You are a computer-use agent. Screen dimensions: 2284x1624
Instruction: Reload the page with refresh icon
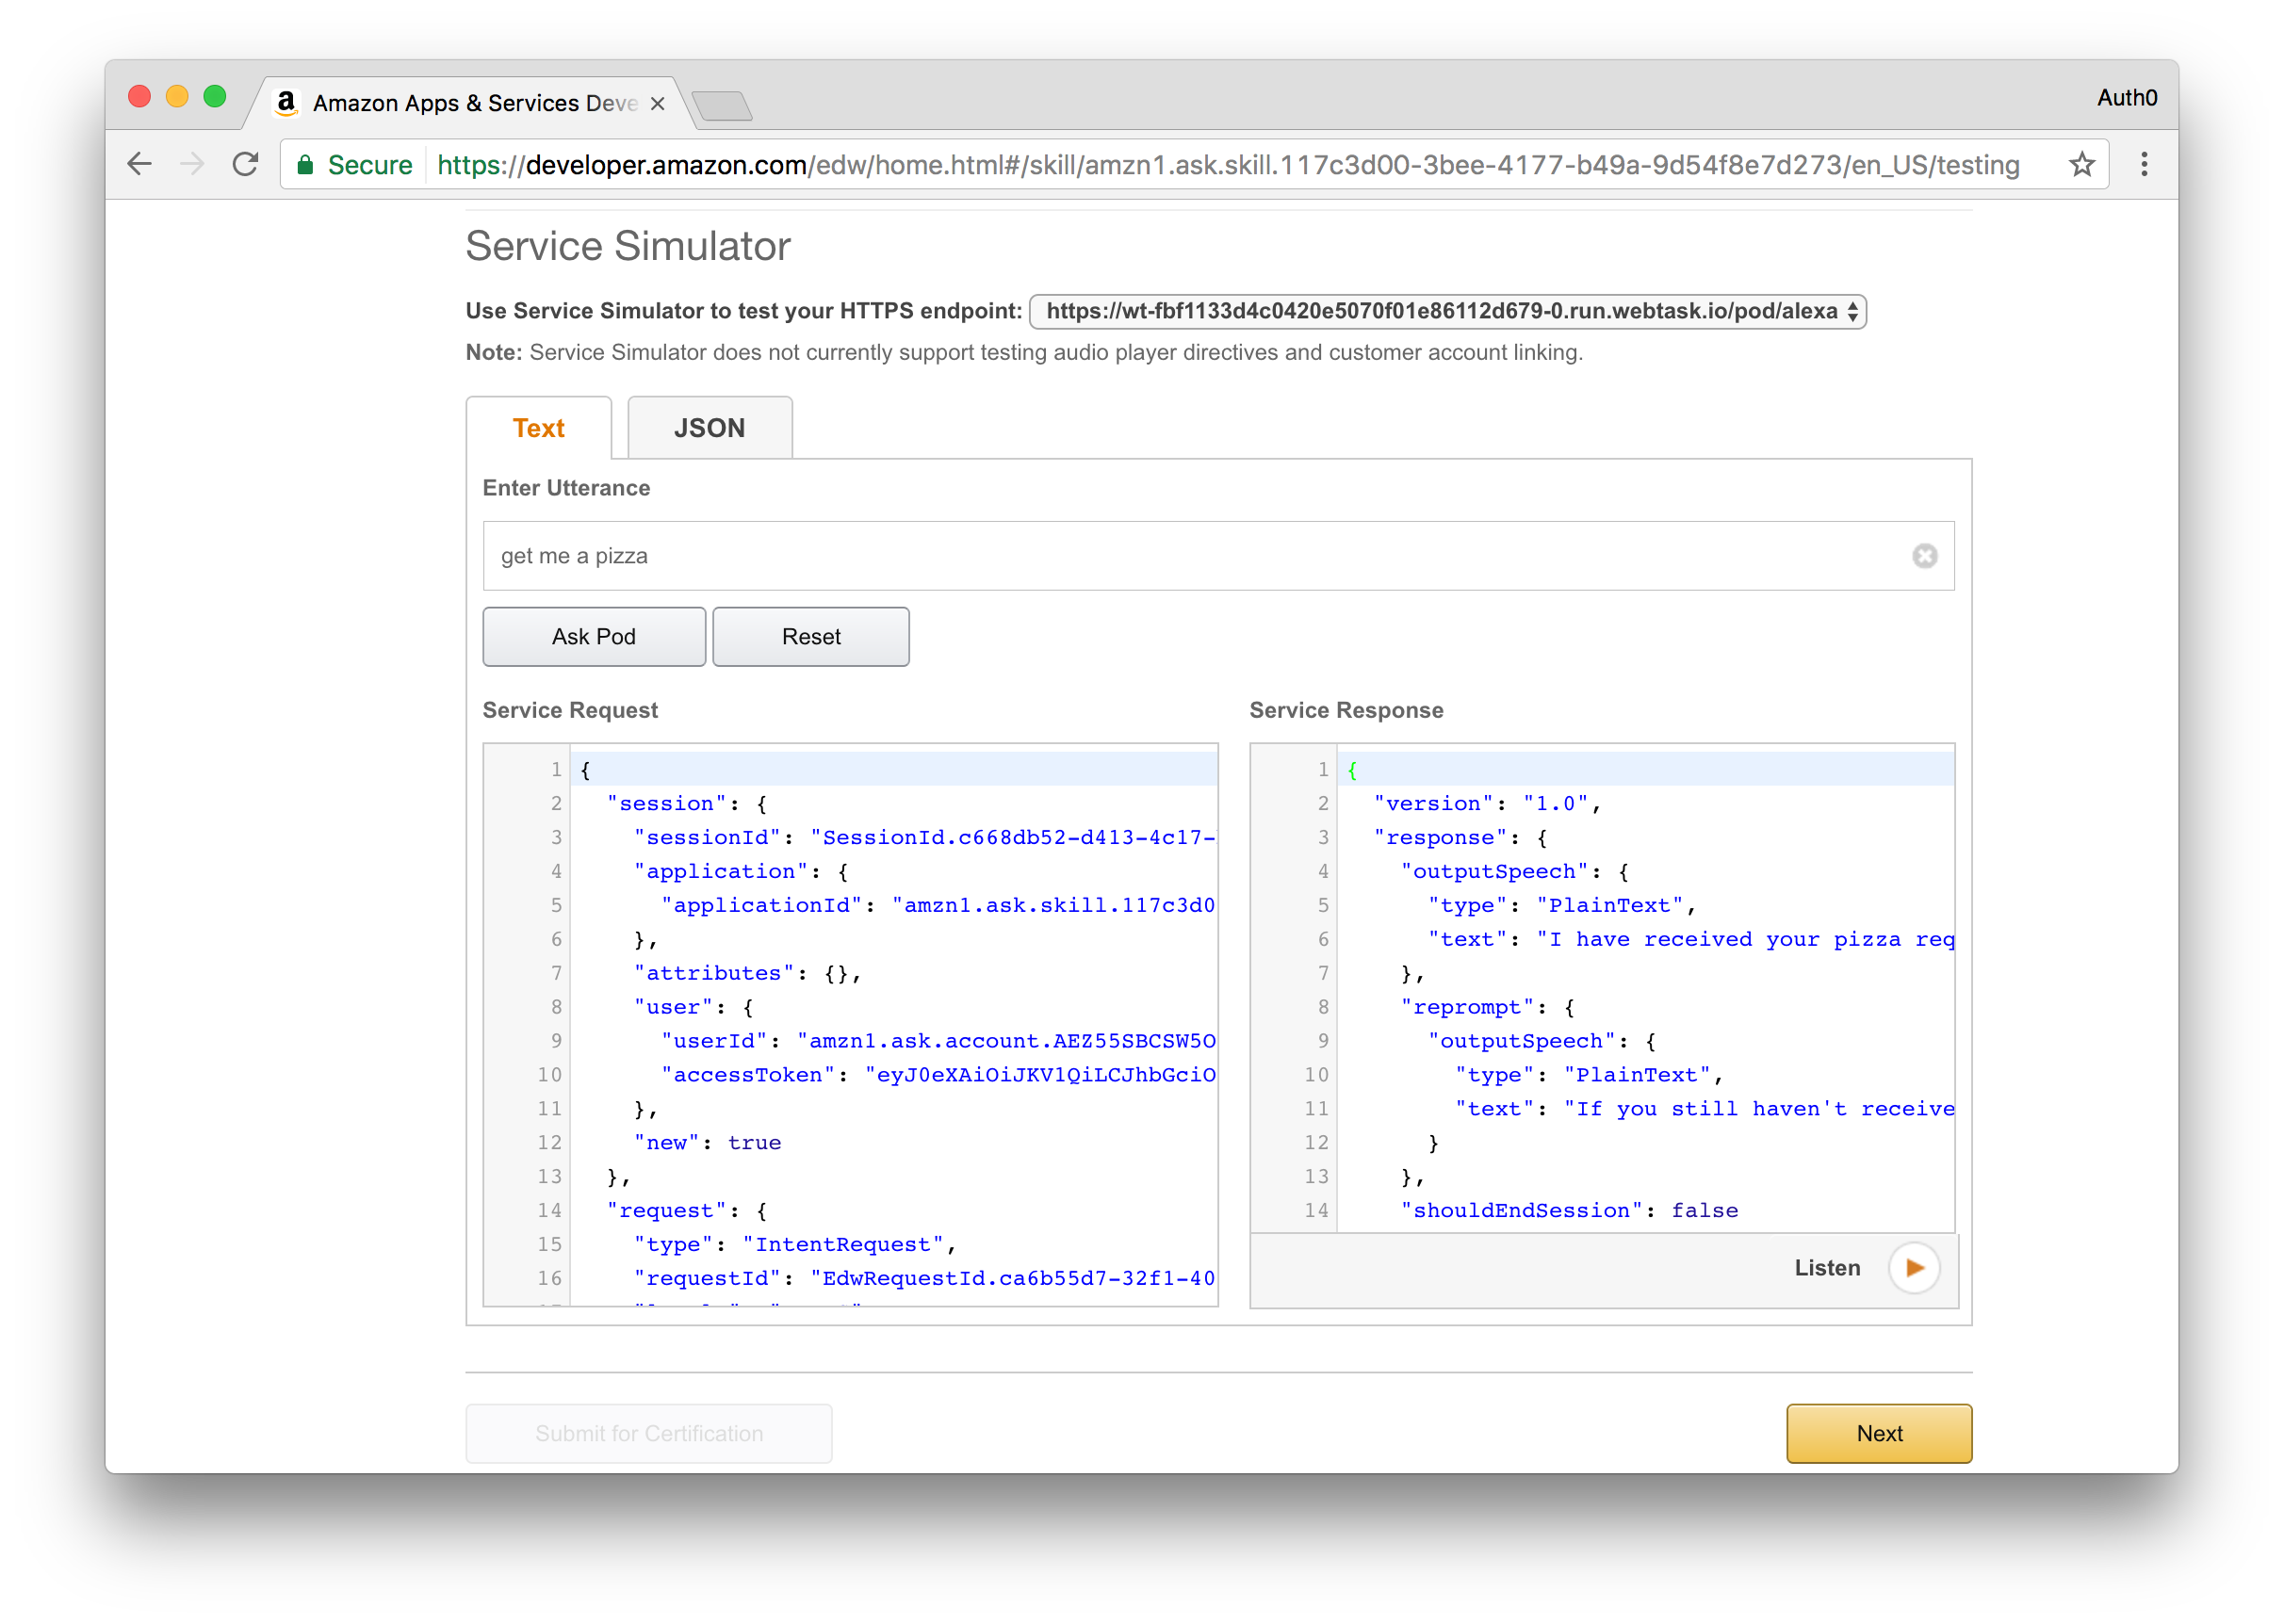tap(245, 164)
